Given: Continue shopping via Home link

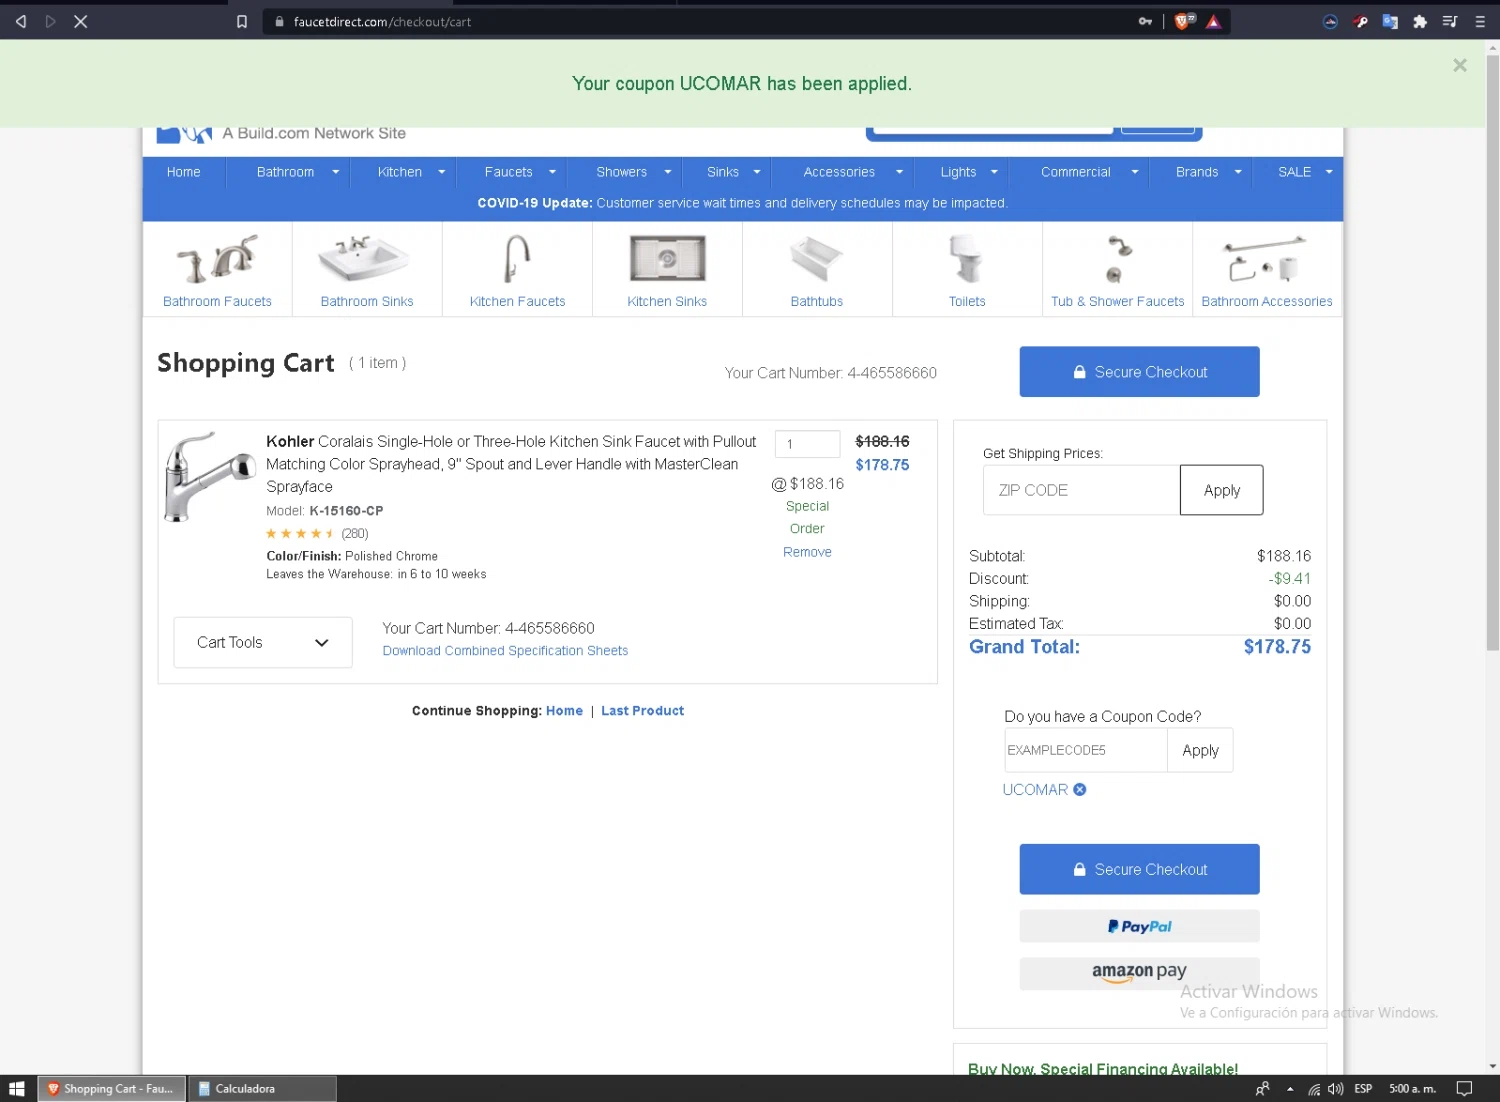Looking at the screenshot, I should click(x=564, y=711).
